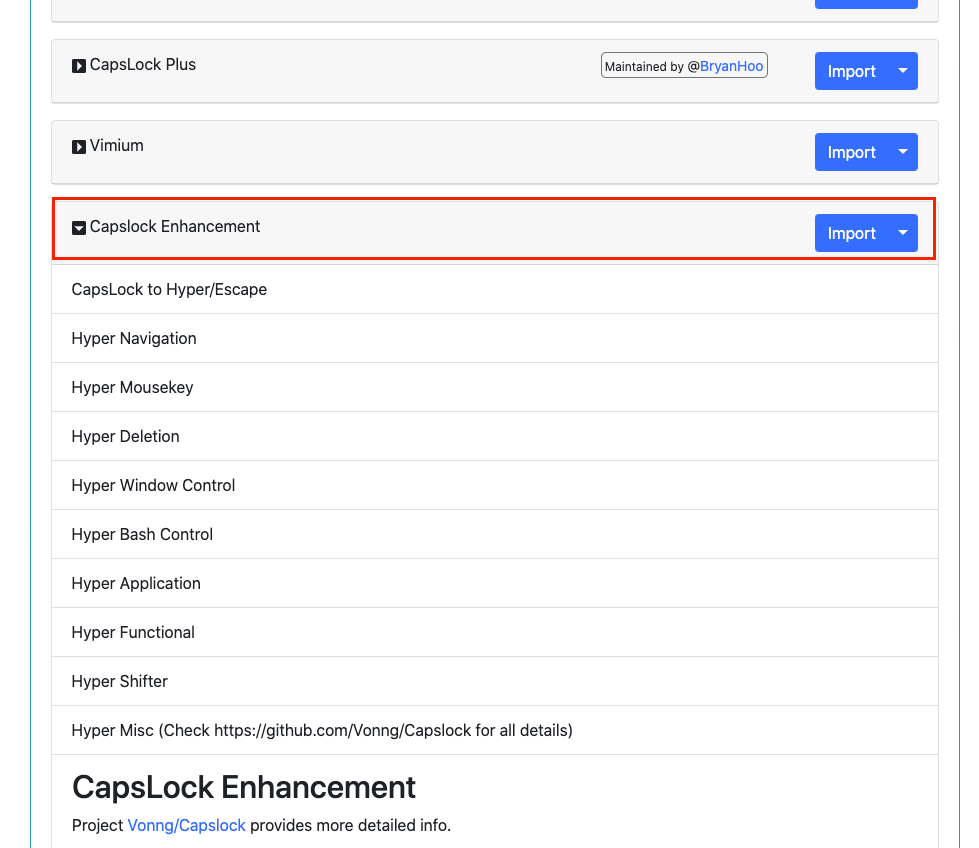Open the Vonng/Capslock project link
The image size is (979, 848).
pos(186,826)
